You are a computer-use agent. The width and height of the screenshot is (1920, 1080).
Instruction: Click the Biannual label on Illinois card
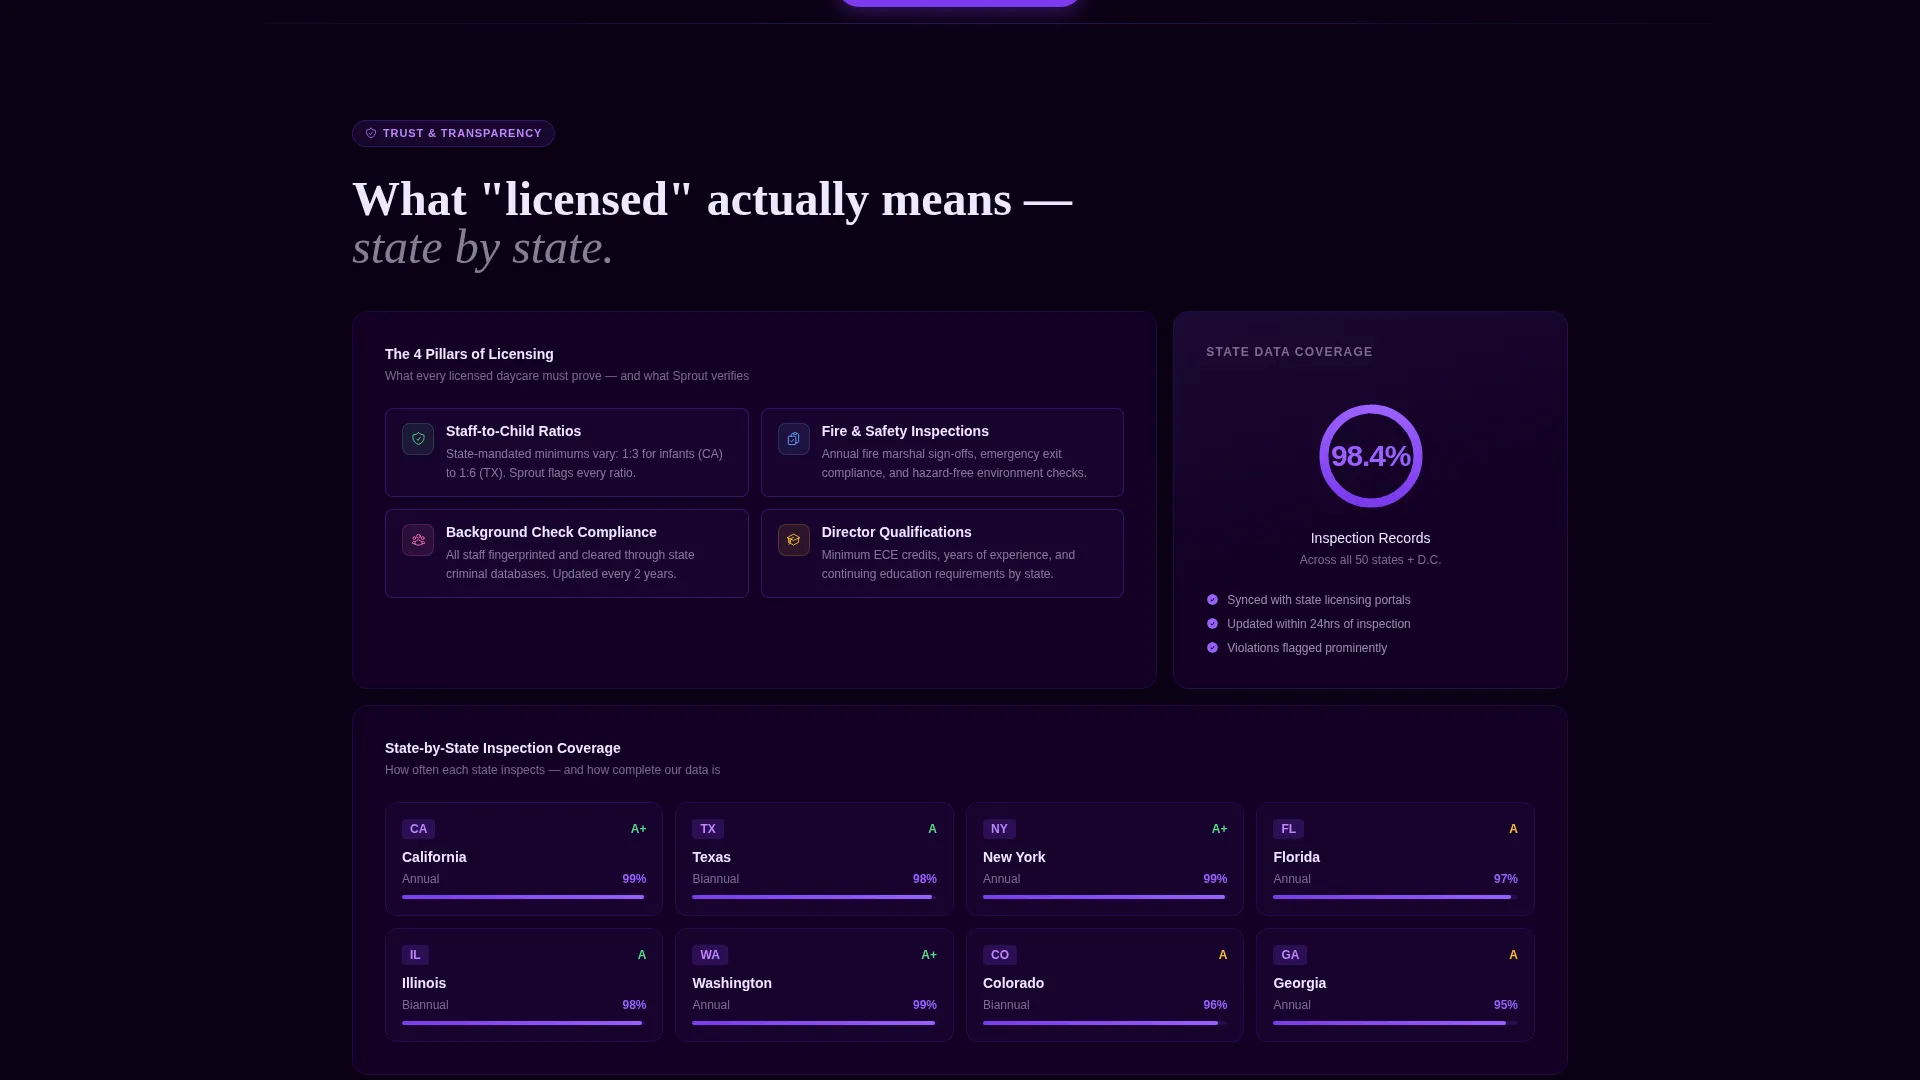425,1005
